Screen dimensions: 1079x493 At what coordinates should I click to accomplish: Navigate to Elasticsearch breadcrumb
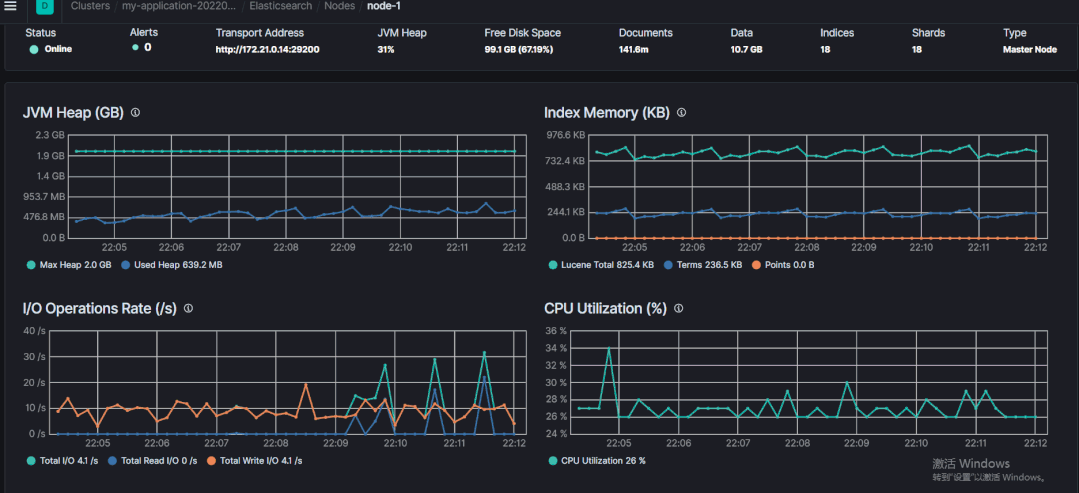280,6
